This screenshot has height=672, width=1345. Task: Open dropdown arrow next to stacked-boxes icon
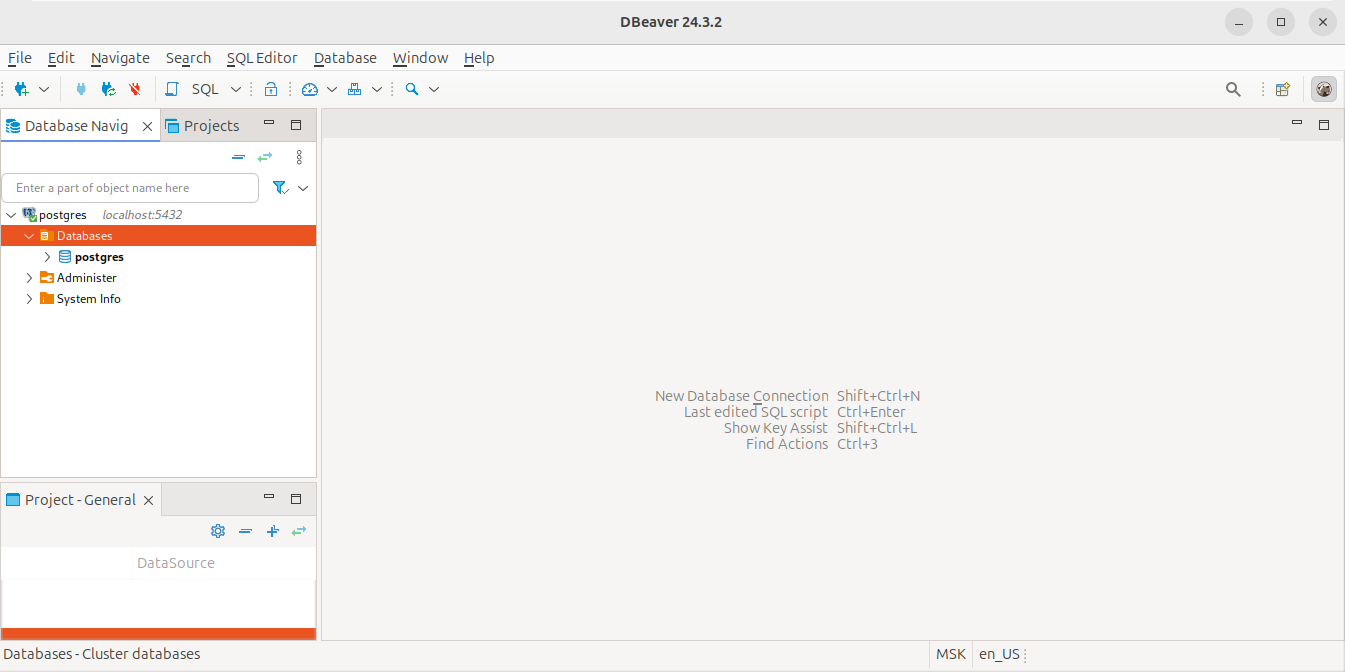pyautogui.click(x=377, y=89)
